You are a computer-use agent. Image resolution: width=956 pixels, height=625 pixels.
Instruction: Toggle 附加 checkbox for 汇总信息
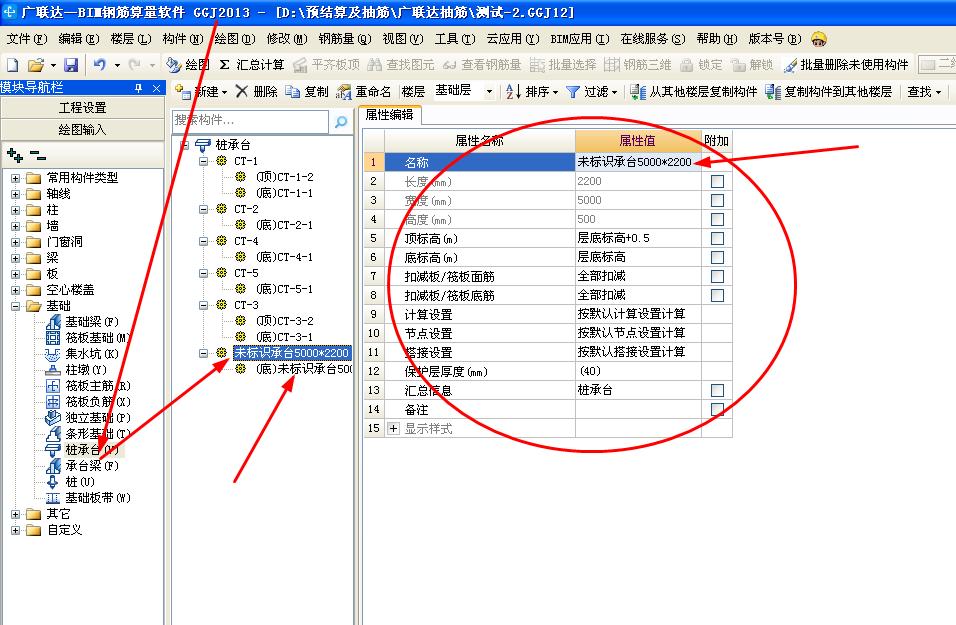click(718, 390)
